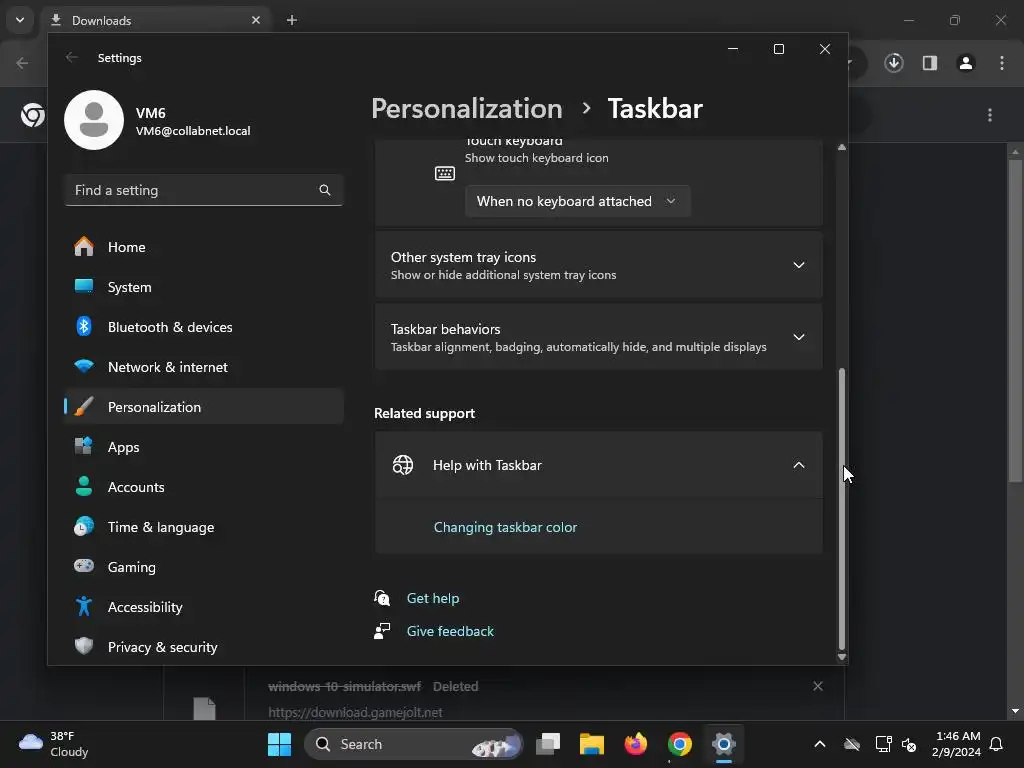Viewport: 1024px width, 768px height.
Task: Open Chrome's tab search dropdown arrow
Action: tap(20, 20)
